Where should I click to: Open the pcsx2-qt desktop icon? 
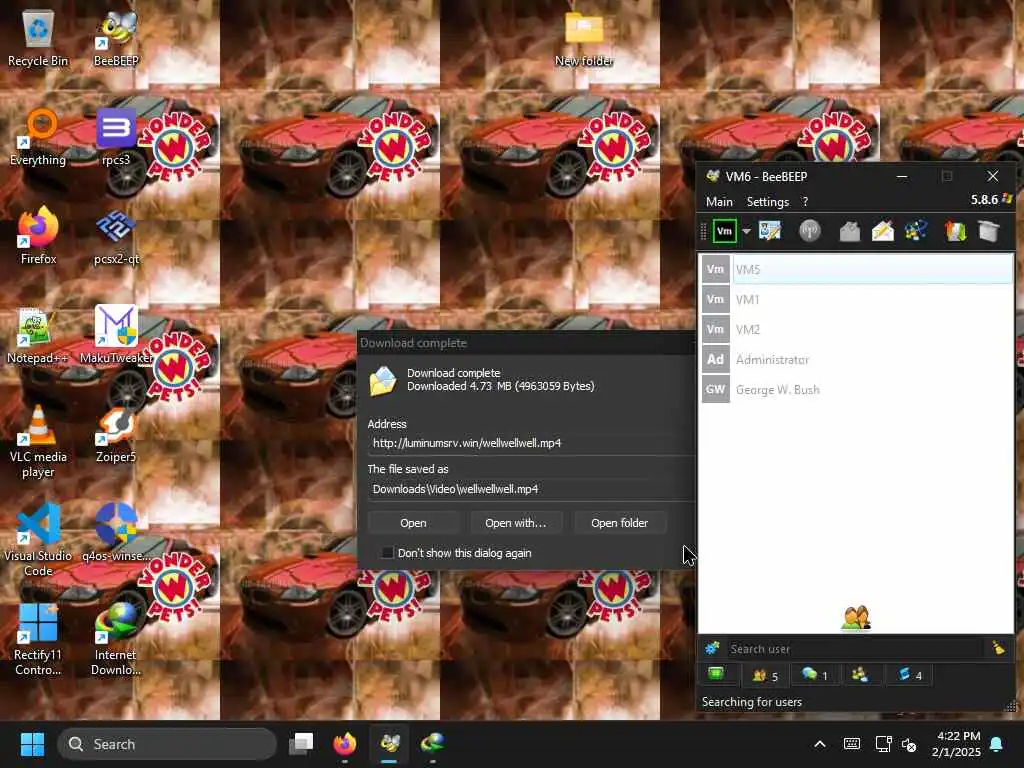116,237
